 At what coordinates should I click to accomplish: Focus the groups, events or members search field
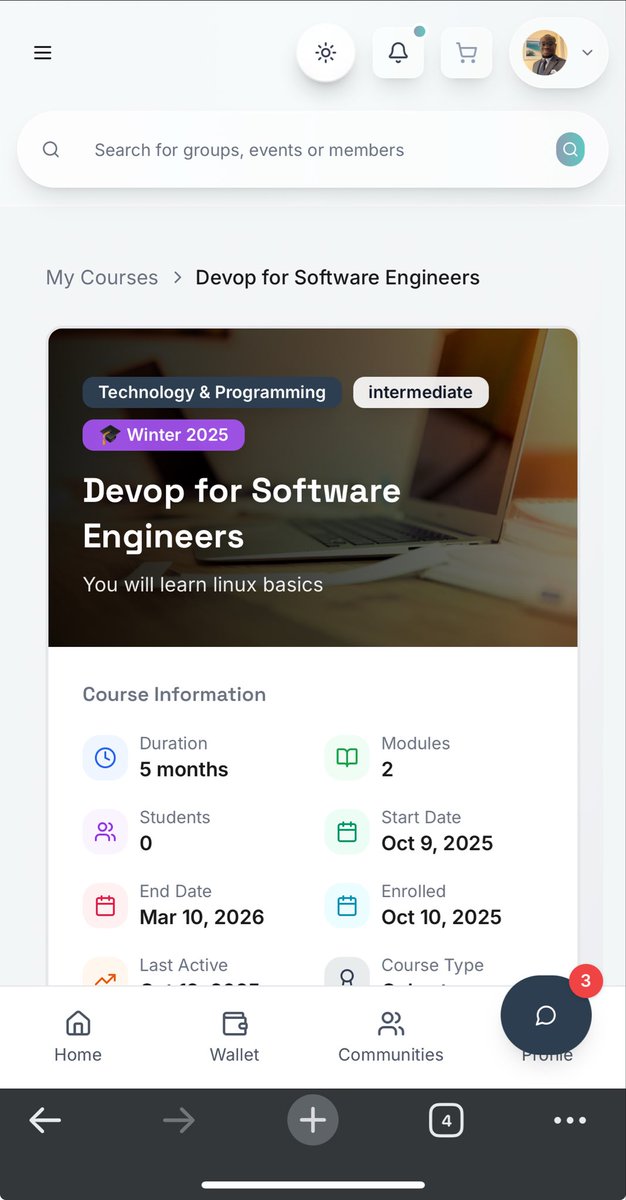(x=313, y=150)
